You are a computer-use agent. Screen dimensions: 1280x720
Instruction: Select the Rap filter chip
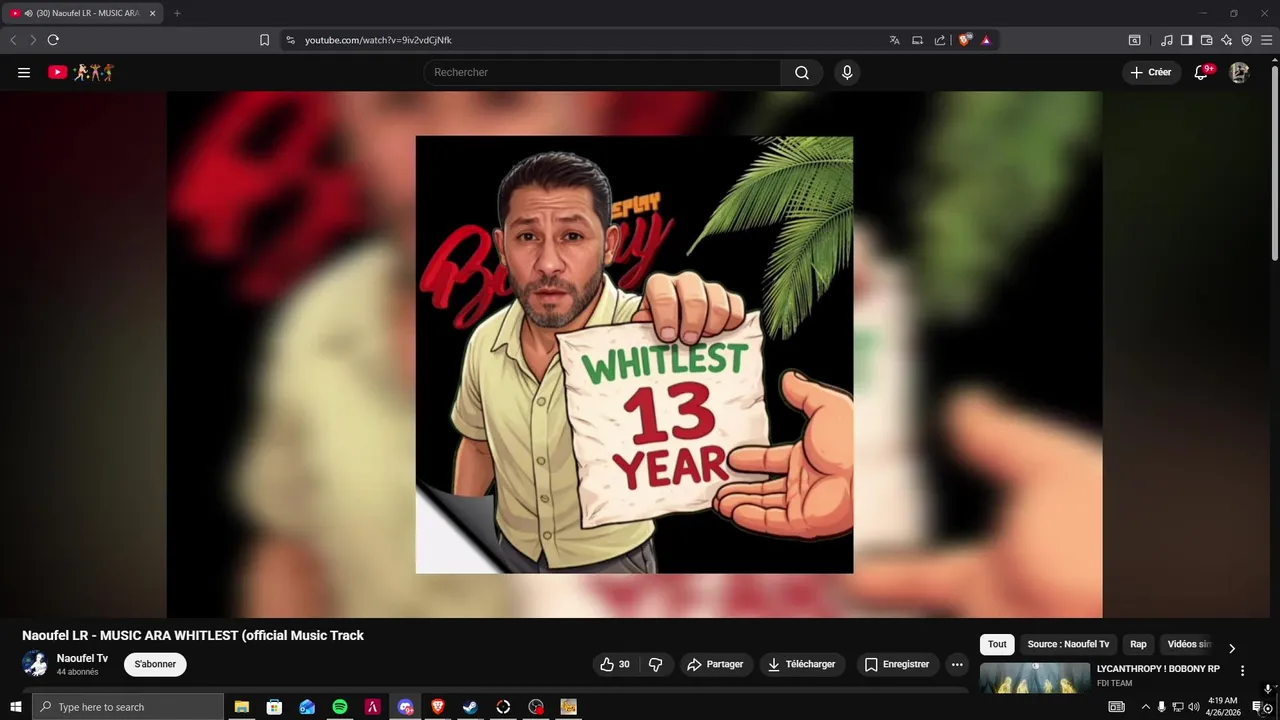coord(1138,644)
